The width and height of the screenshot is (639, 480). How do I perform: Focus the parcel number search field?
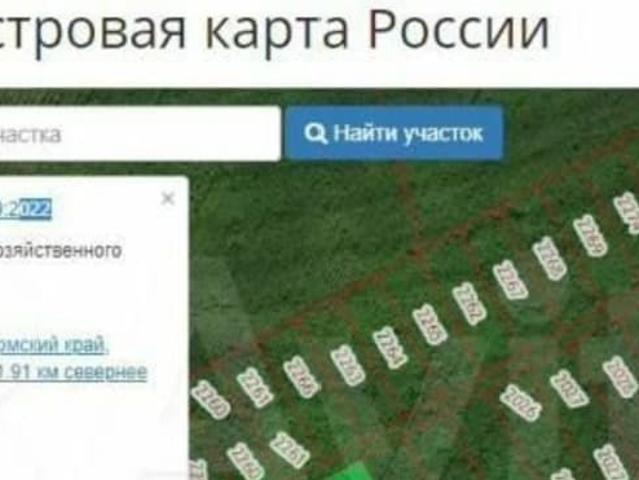pos(139,134)
